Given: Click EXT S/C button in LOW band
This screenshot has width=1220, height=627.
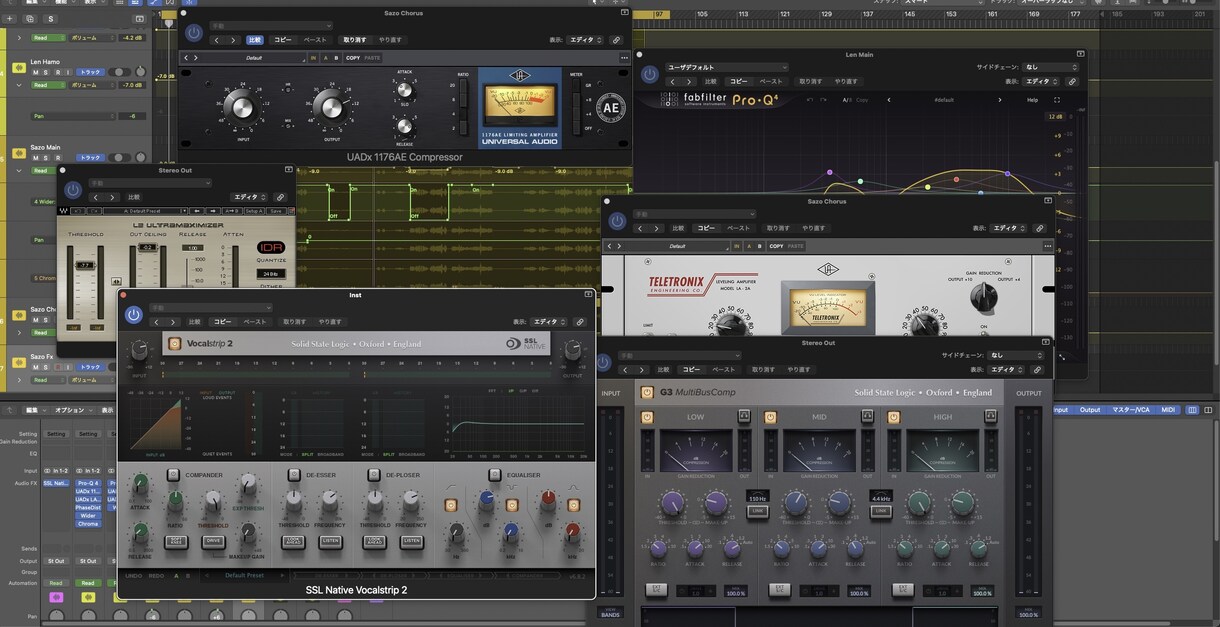Looking at the screenshot, I should tap(657, 590).
